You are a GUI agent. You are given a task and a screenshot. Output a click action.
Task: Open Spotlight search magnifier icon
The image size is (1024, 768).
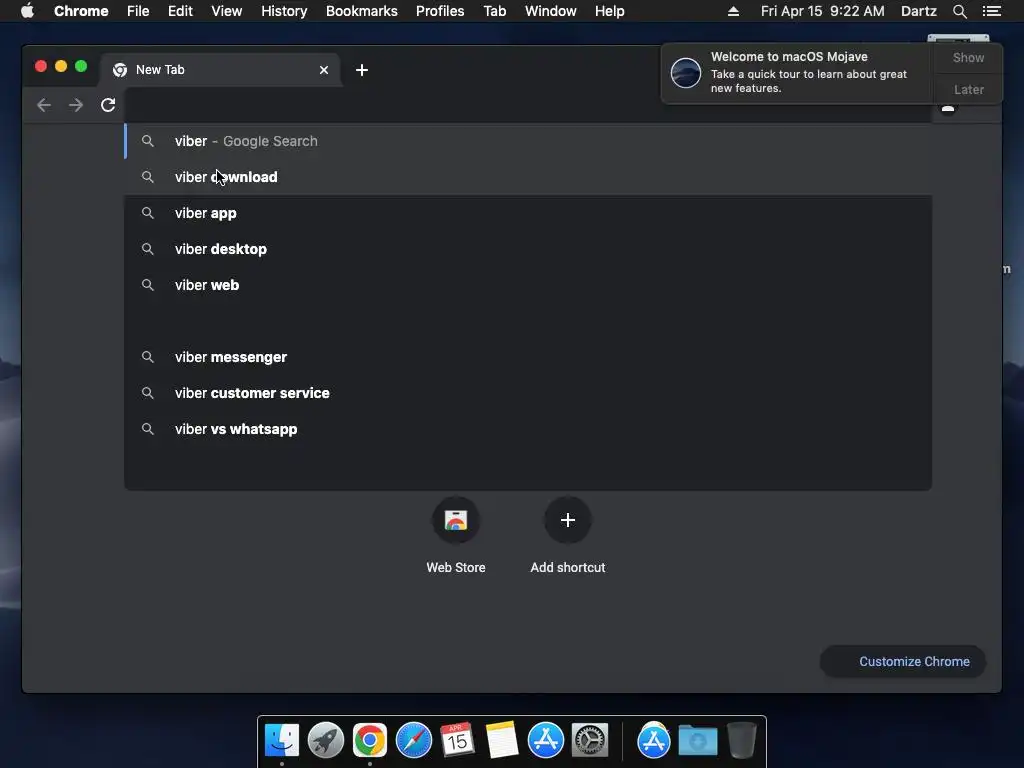click(959, 11)
